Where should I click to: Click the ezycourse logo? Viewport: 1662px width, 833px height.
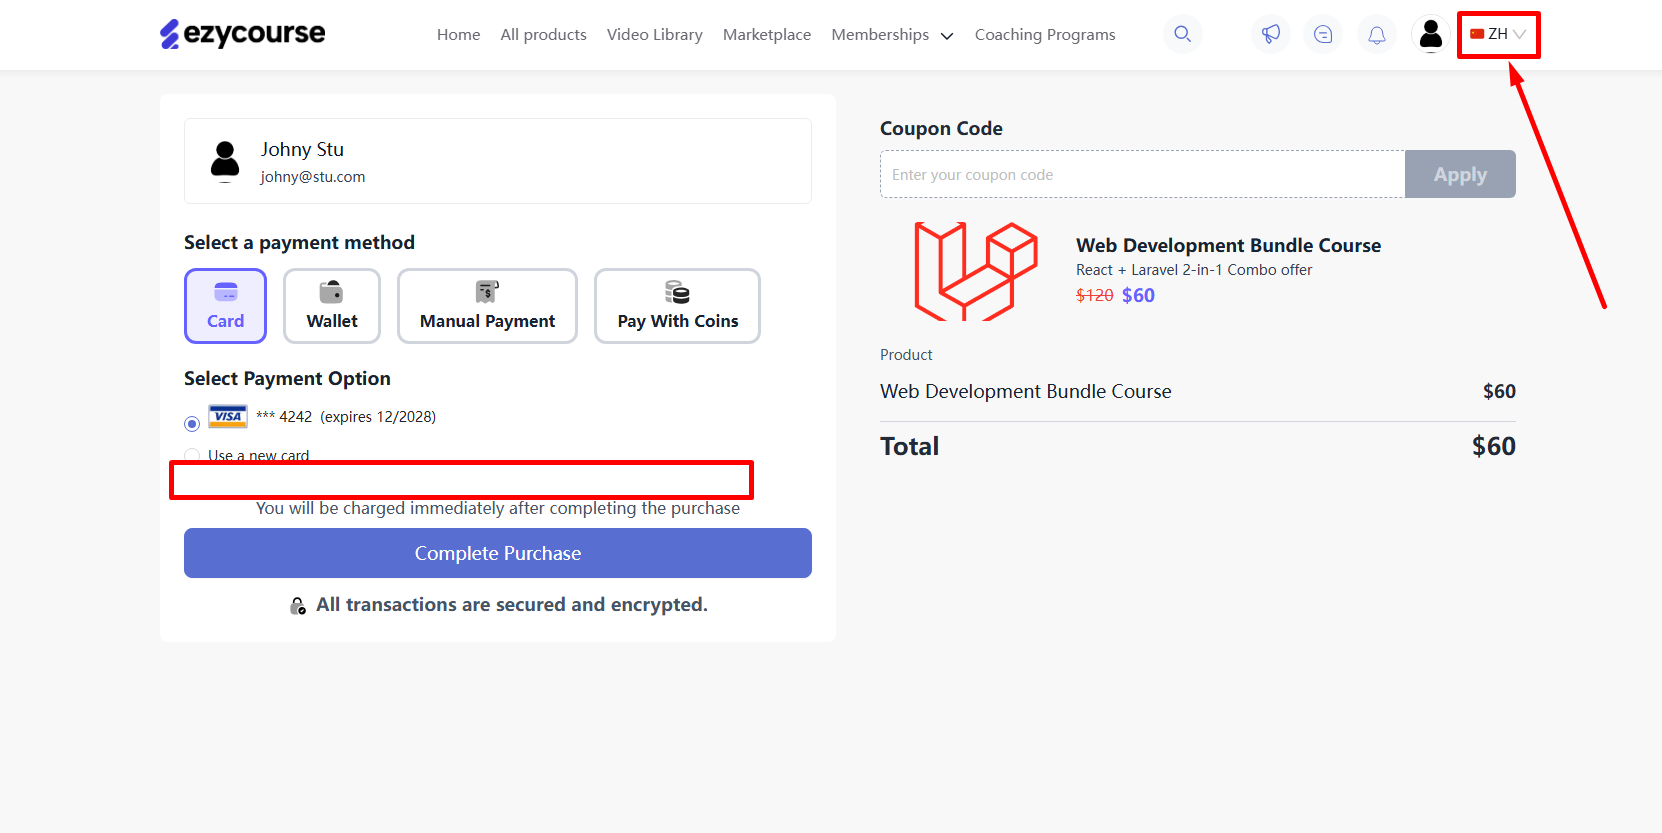click(243, 34)
